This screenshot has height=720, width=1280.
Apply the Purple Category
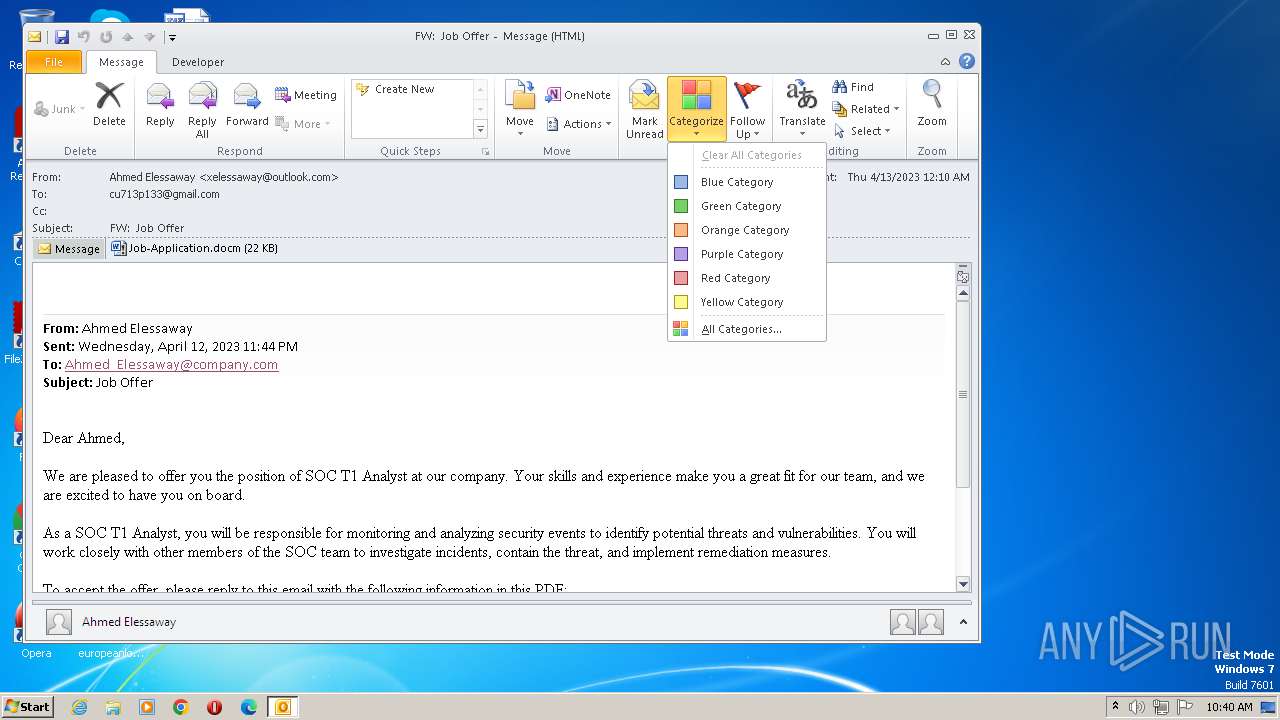pyautogui.click(x=747, y=254)
